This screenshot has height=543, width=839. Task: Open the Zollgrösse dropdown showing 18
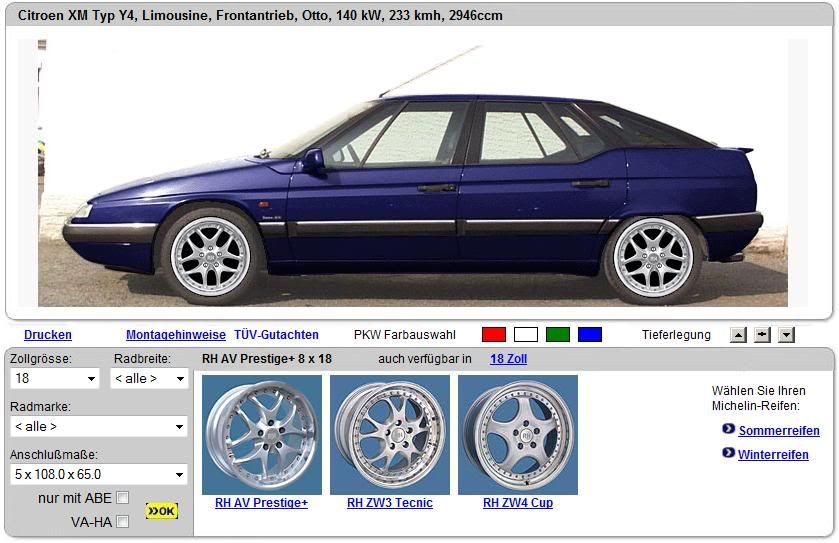point(55,378)
